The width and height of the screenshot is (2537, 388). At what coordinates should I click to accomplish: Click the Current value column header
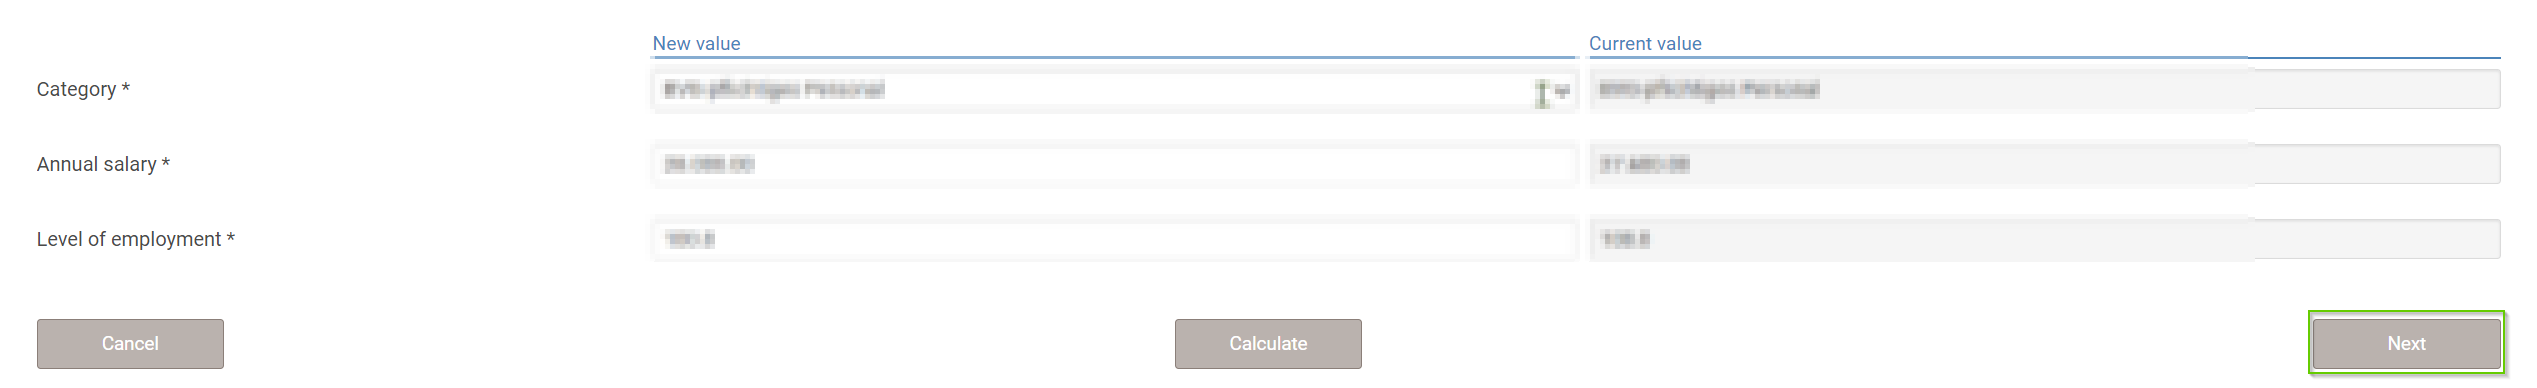point(1645,44)
